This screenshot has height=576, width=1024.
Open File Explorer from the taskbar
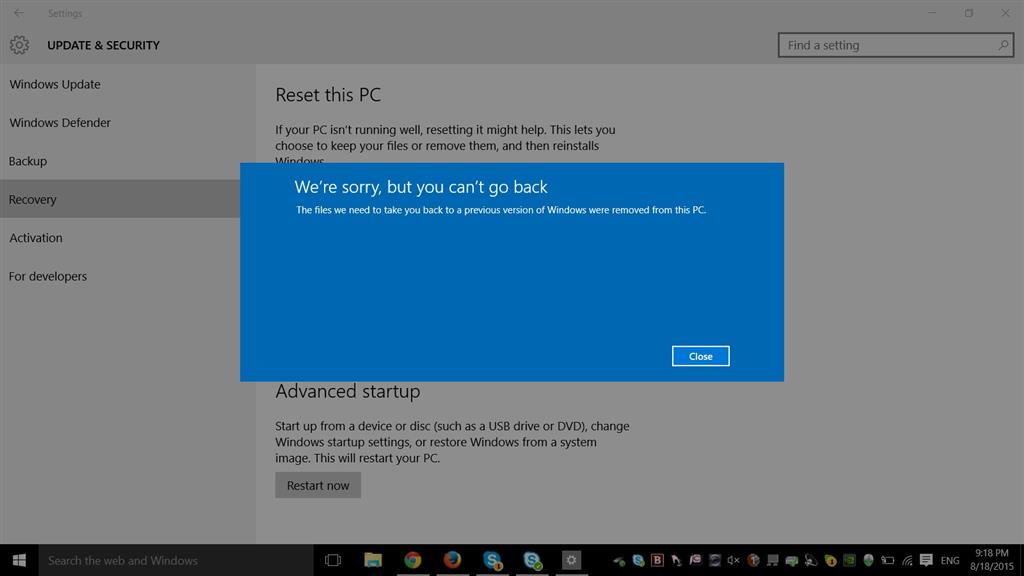(x=373, y=560)
